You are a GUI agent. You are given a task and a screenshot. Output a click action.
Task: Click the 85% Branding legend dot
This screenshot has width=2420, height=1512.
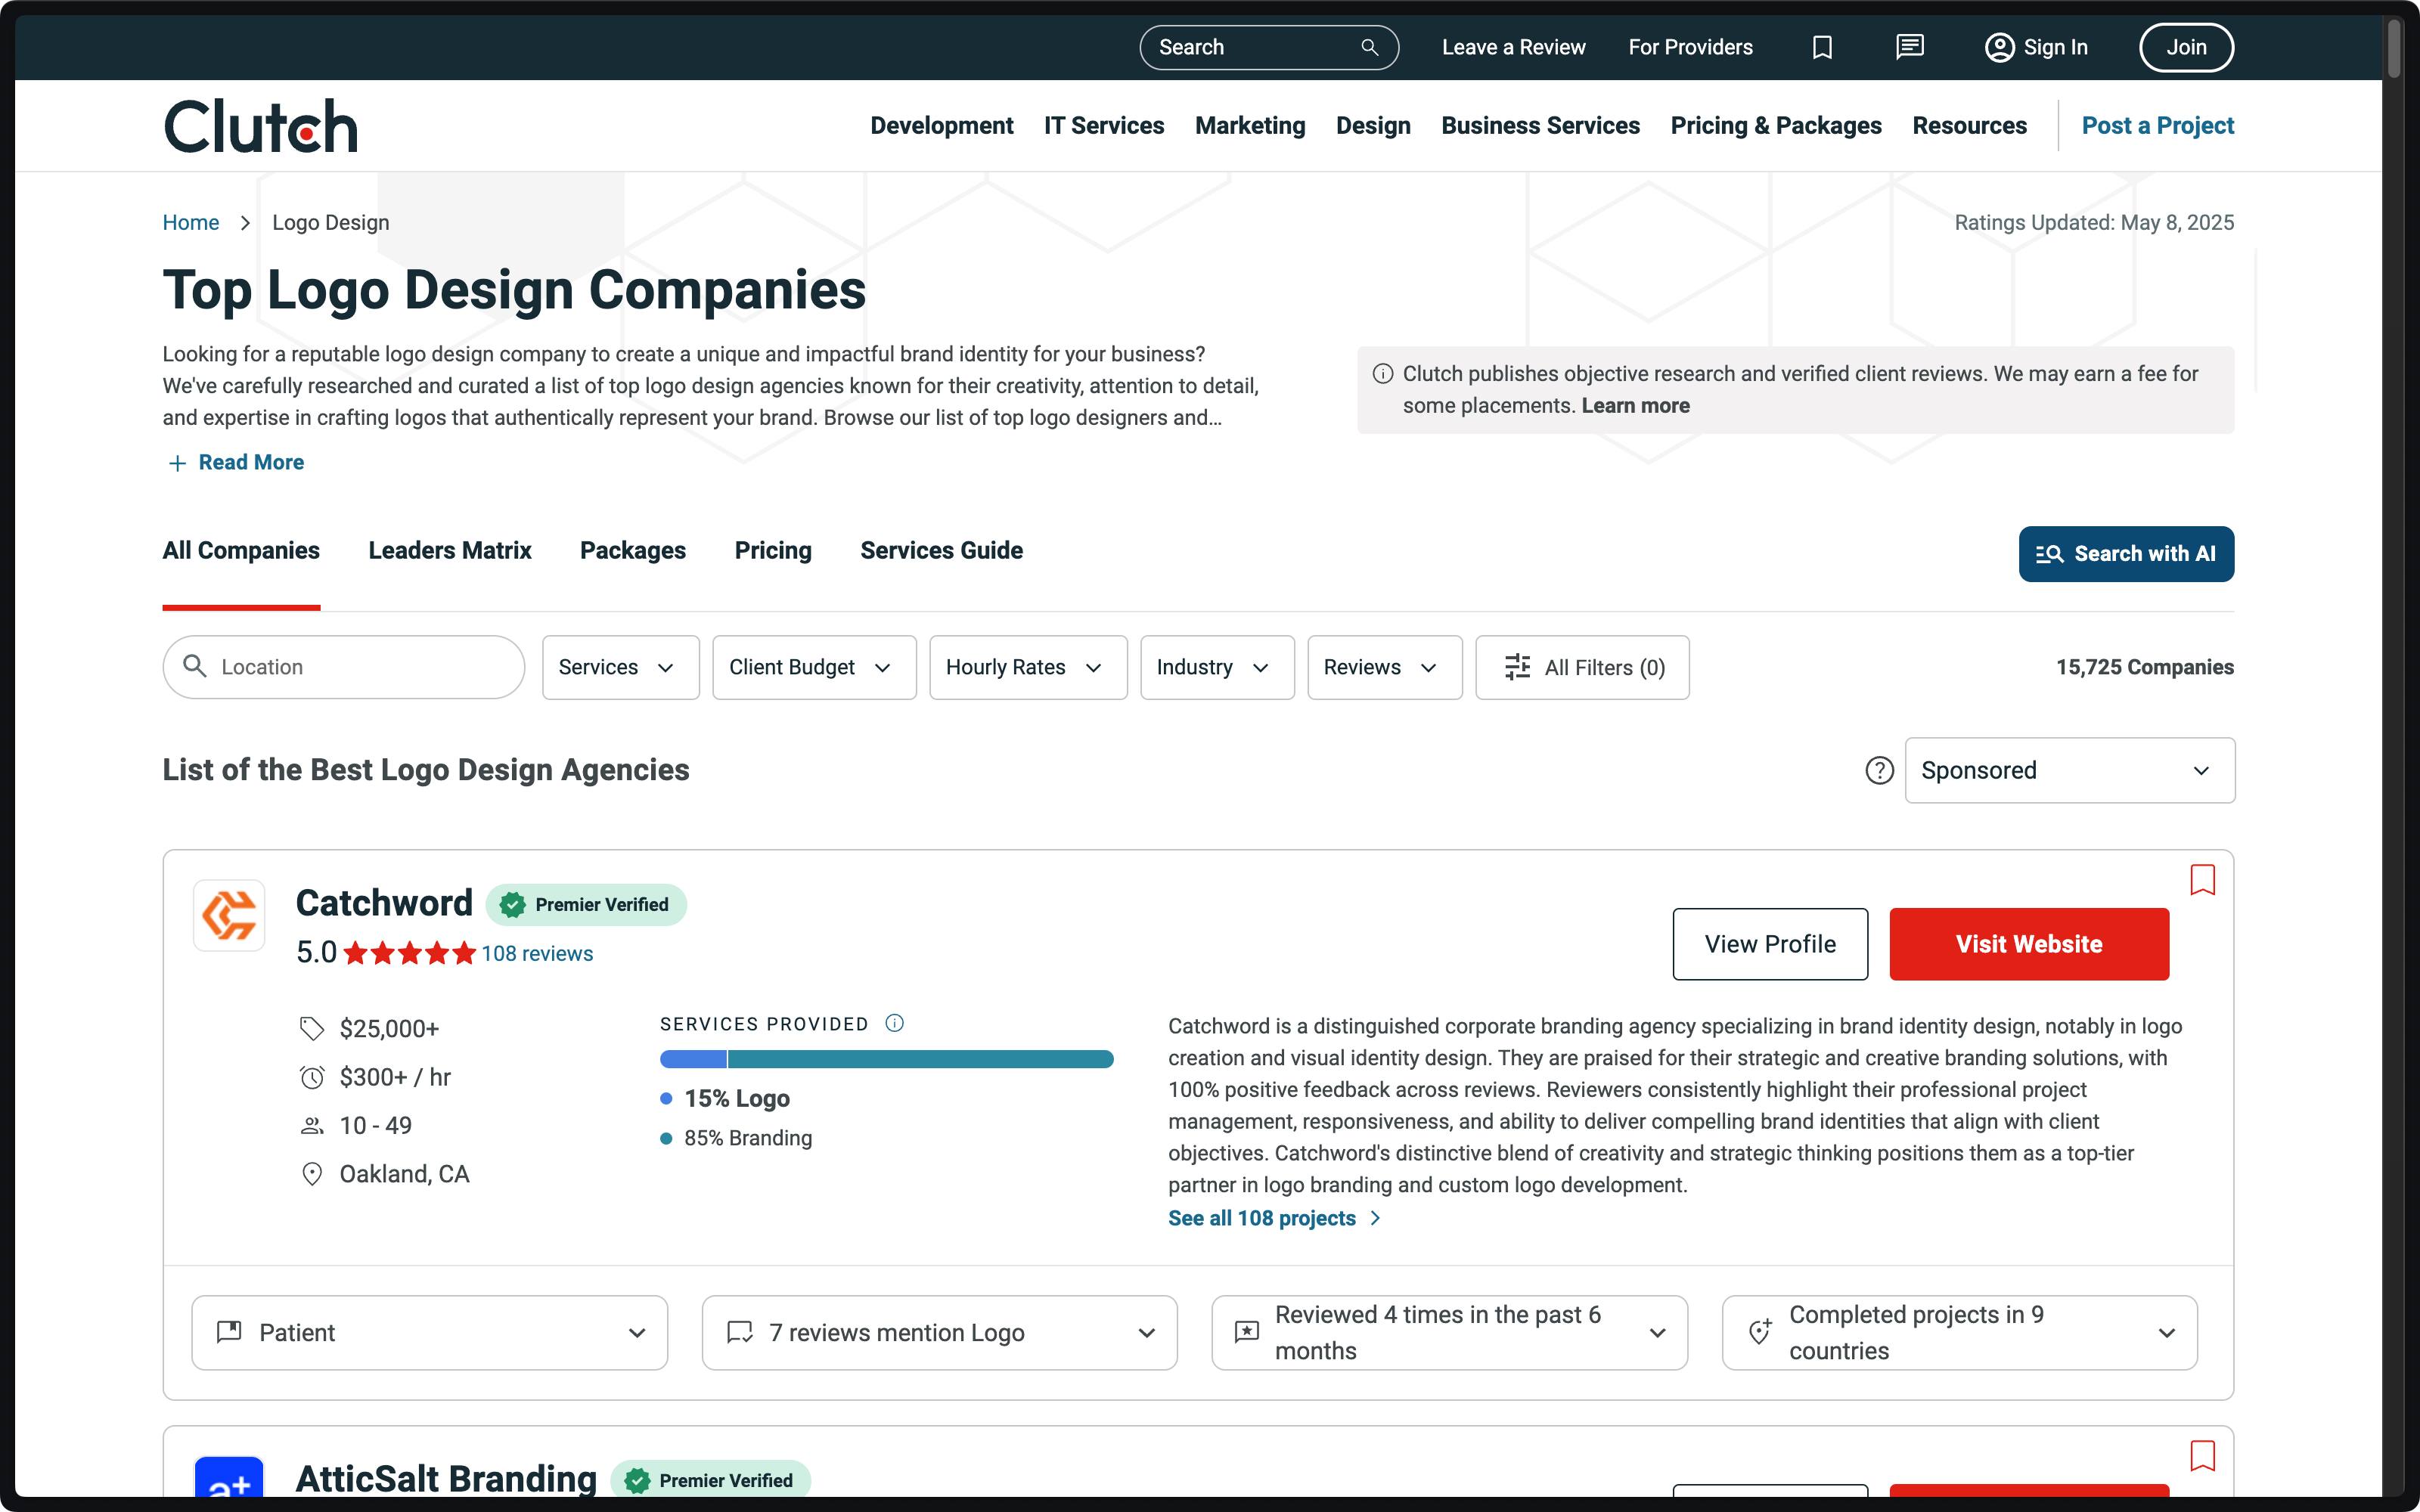tap(666, 1139)
